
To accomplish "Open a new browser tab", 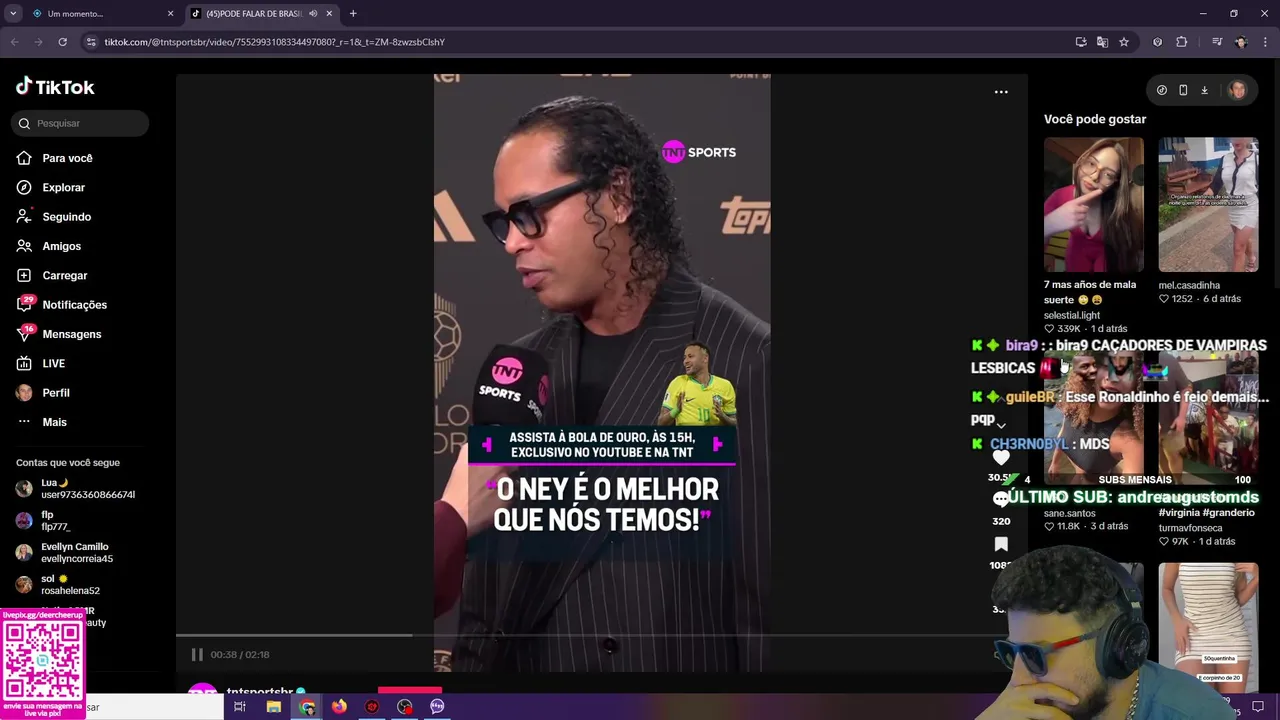I will pyautogui.click(x=353, y=14).
